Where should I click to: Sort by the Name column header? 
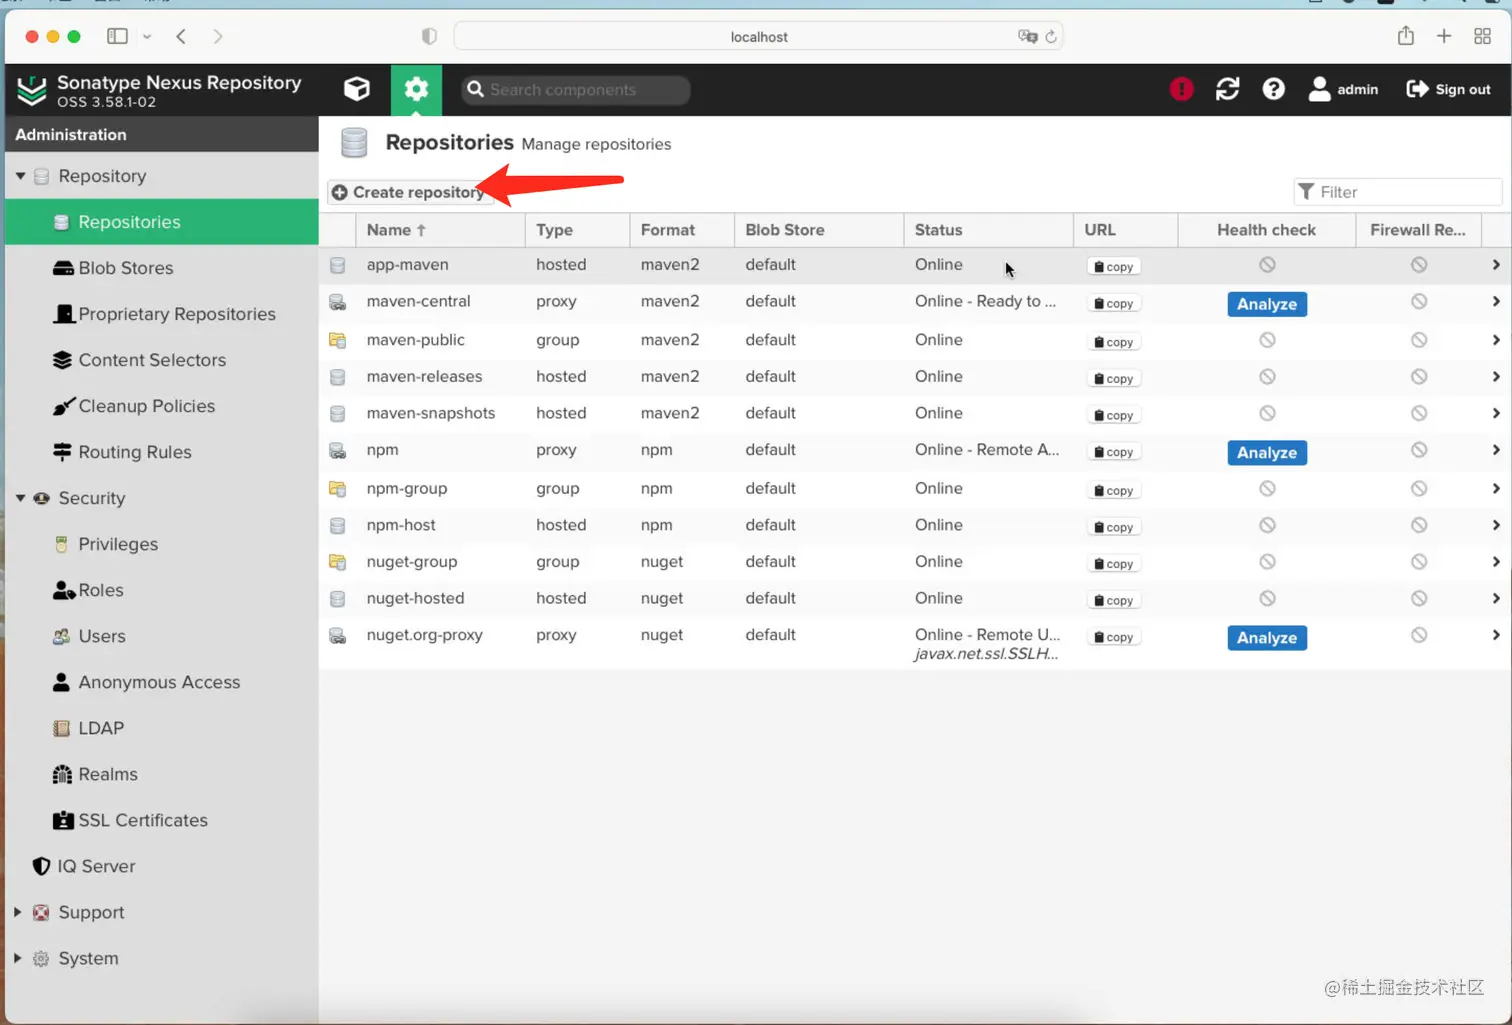[440, 230]
